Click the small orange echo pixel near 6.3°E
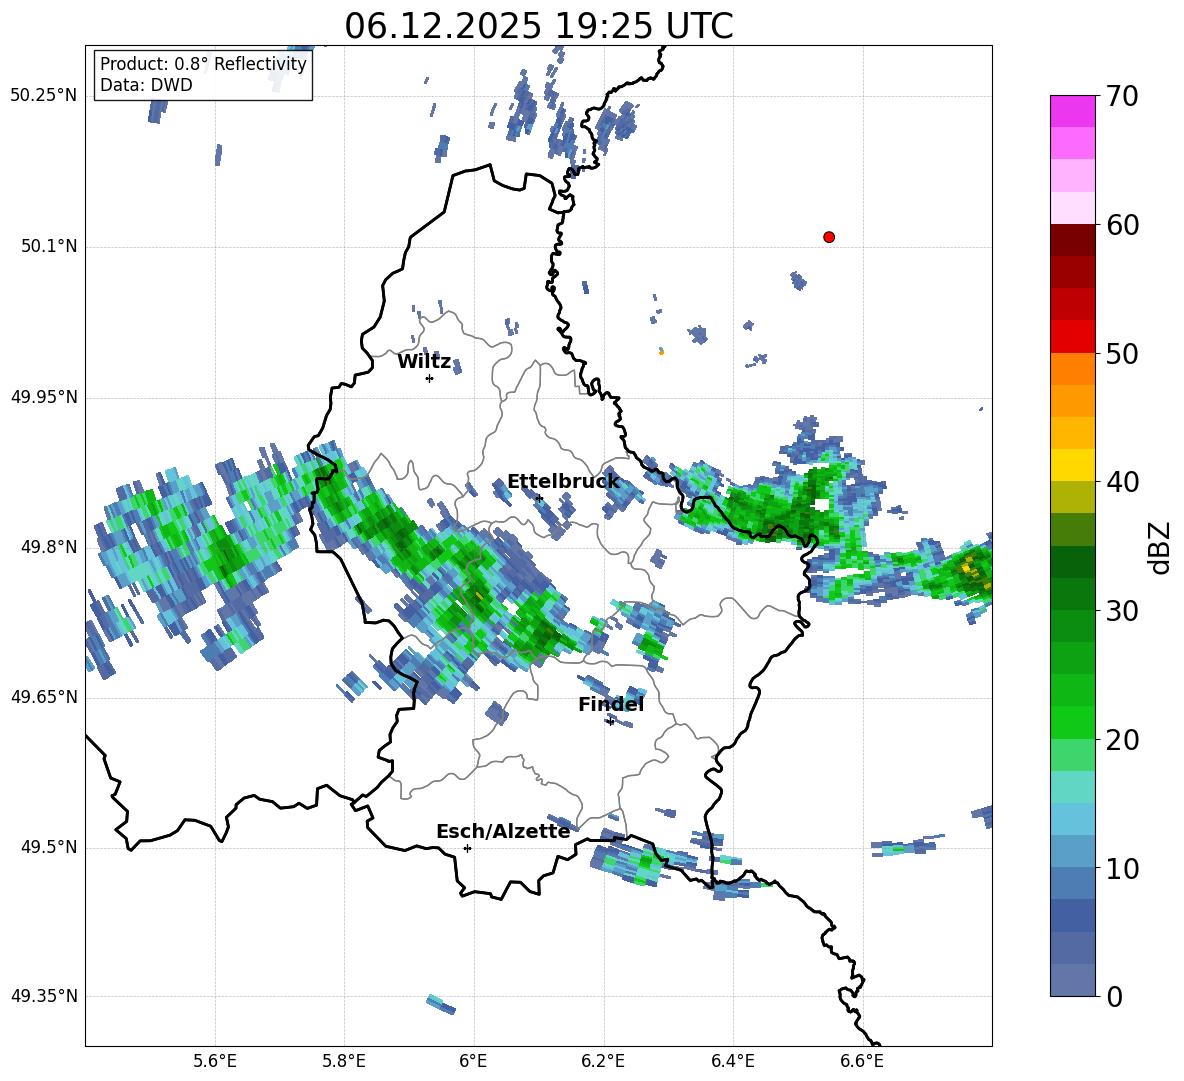The image size is (1184, 1081). [x=661, y=352]
